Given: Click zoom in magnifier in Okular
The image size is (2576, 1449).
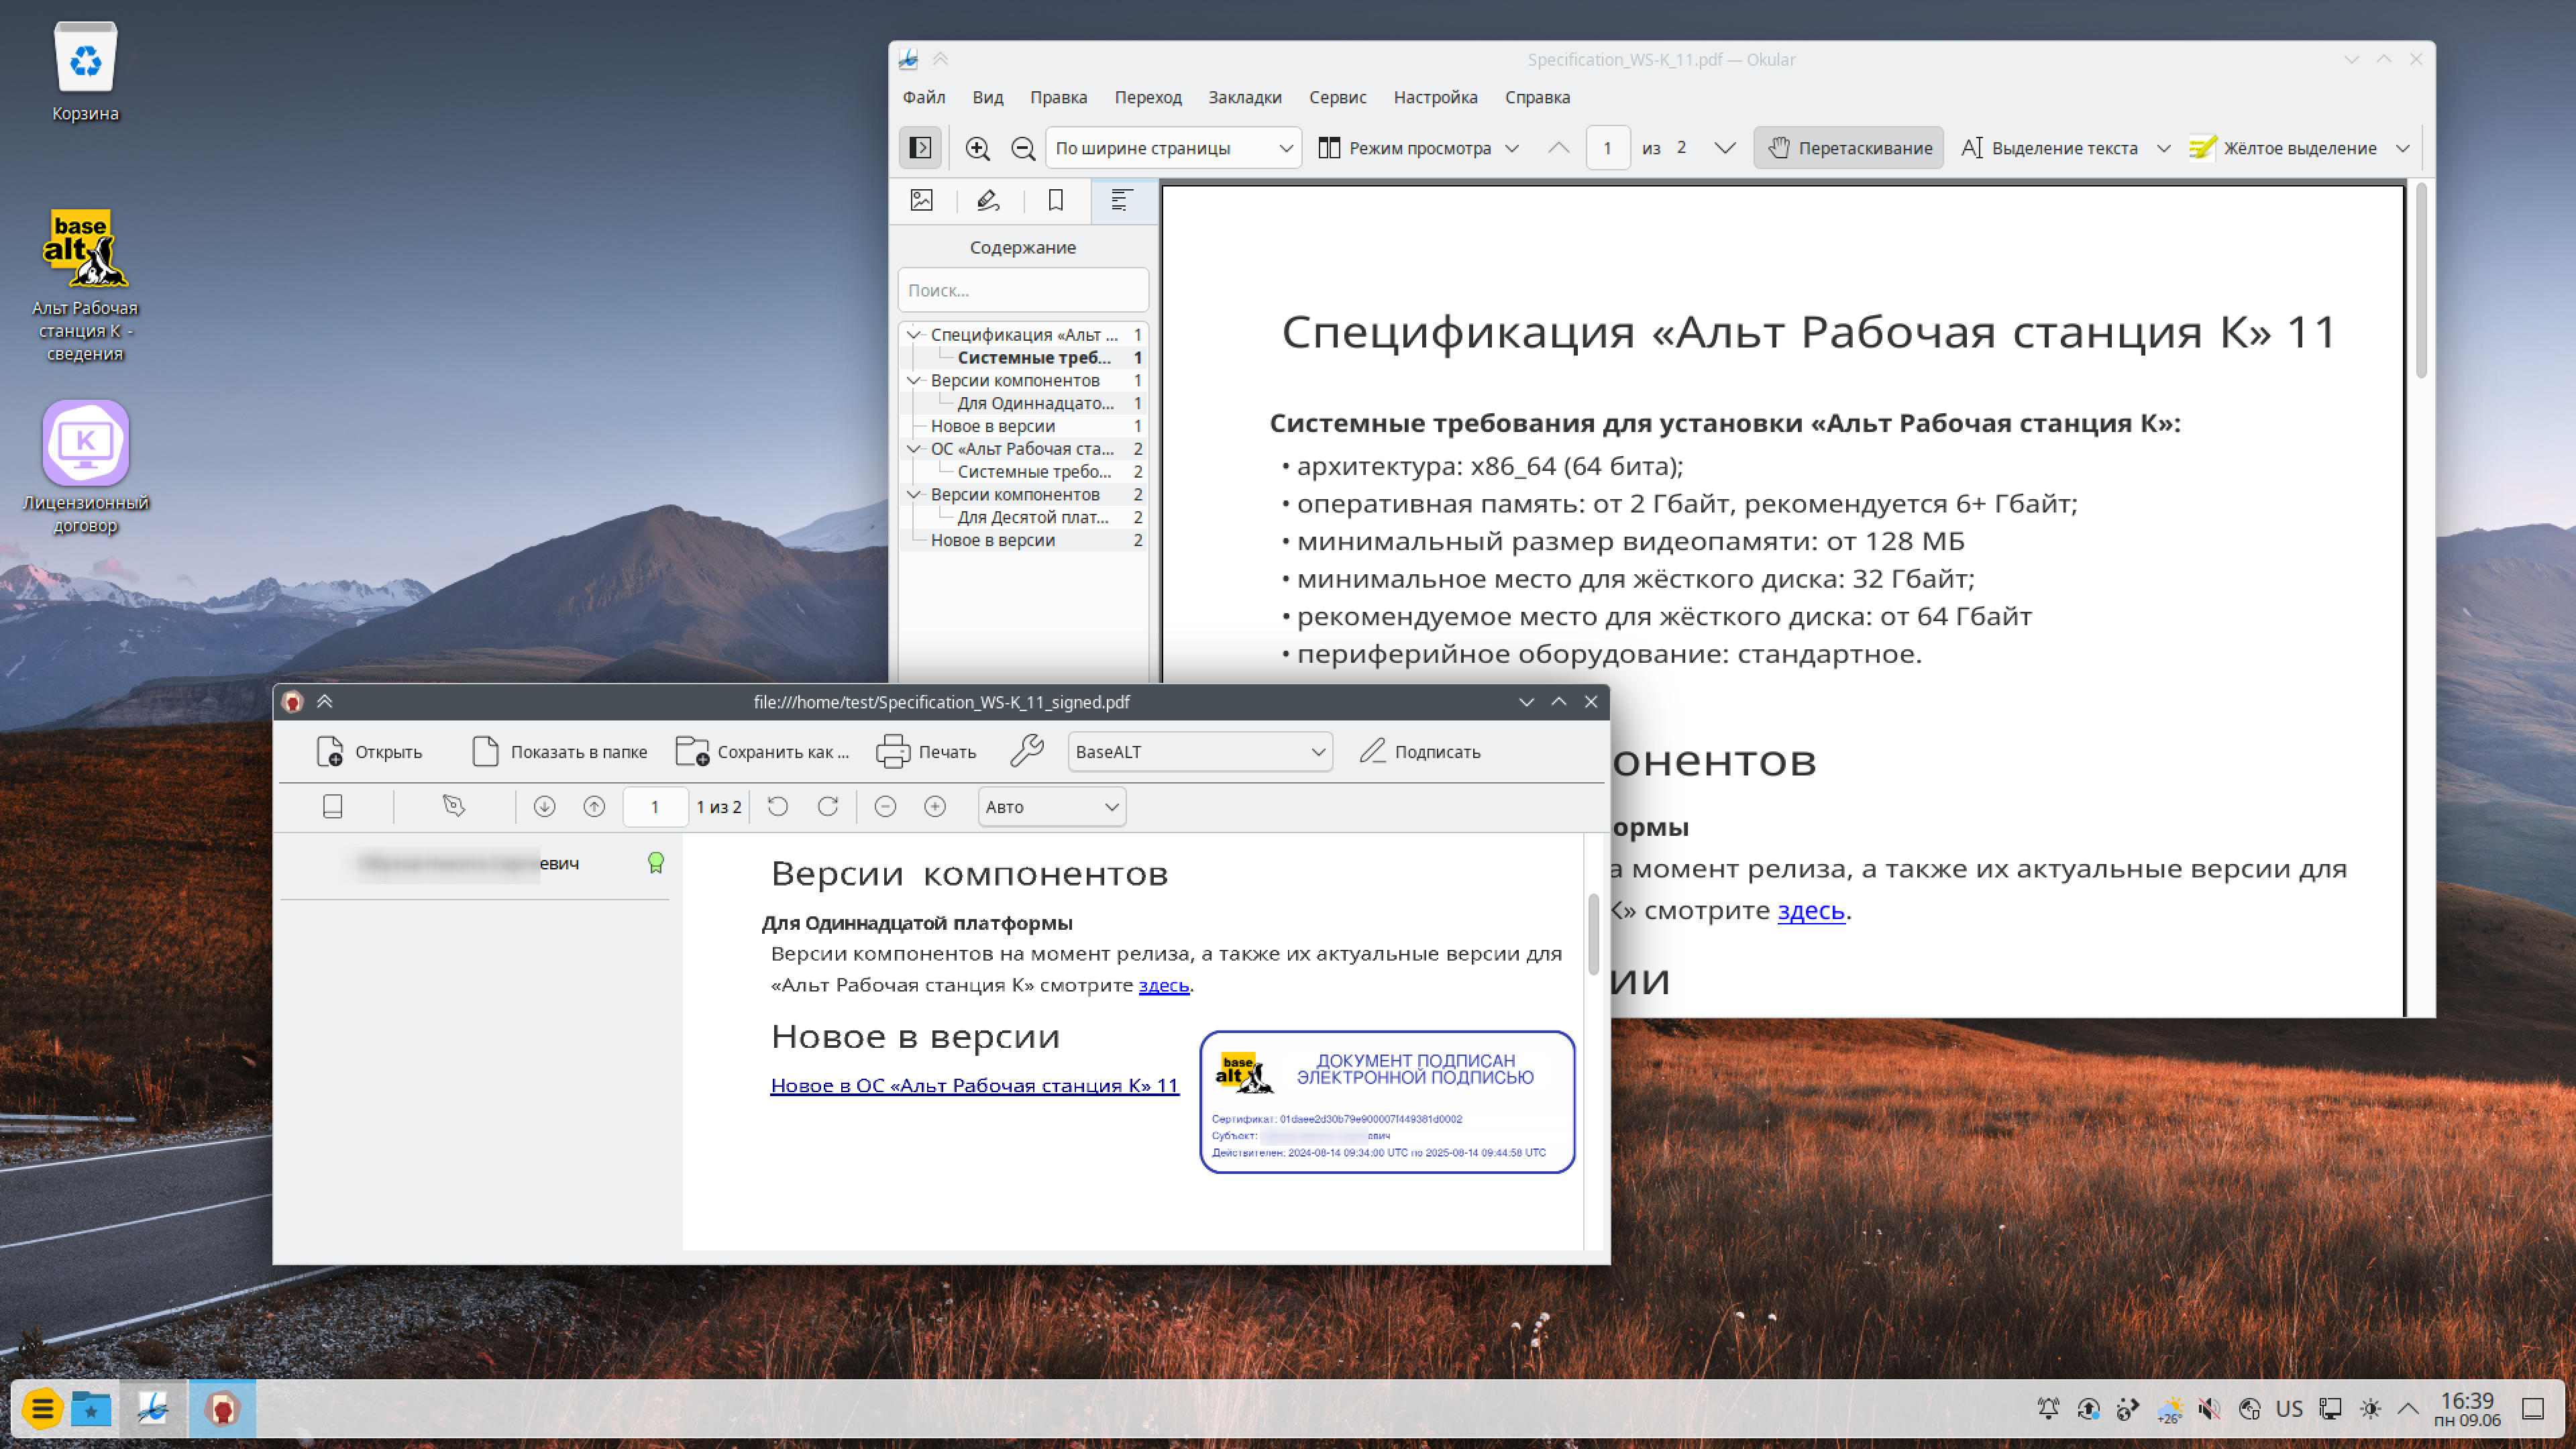Looking at the screenshot, I should [977, 148].
